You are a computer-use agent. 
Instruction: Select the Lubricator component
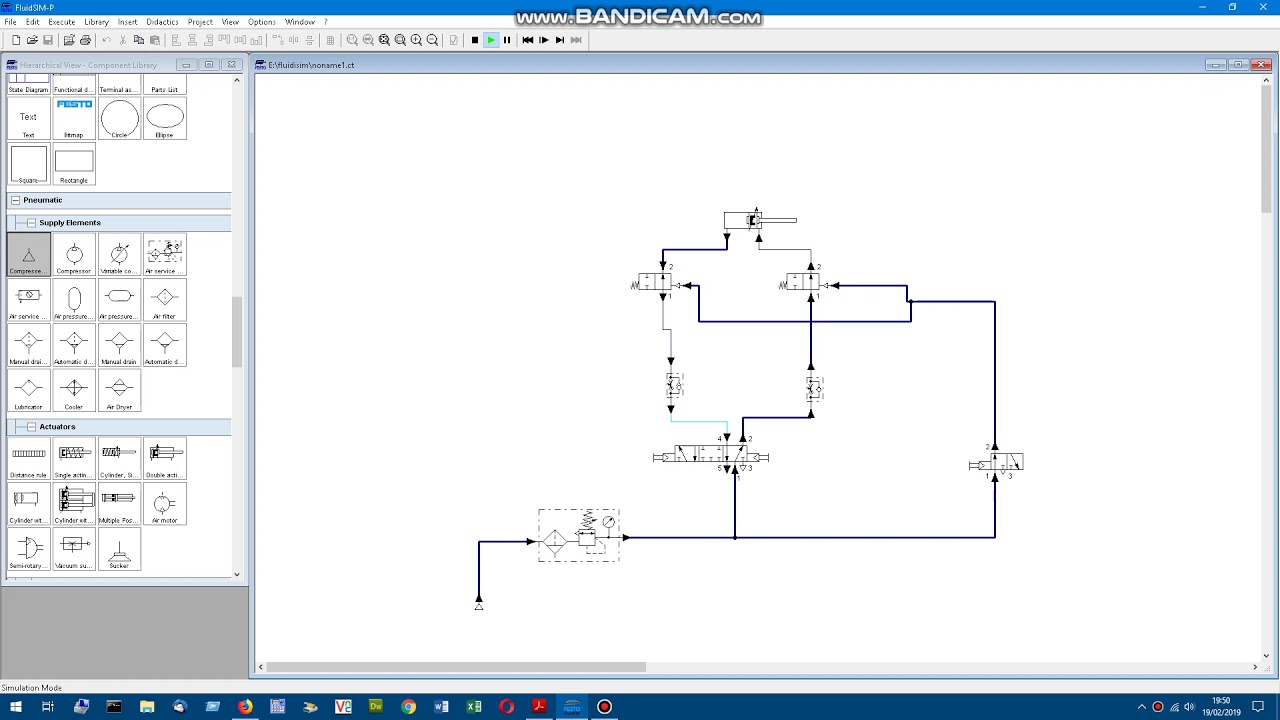pyautogui.click(x=28, y=392)
